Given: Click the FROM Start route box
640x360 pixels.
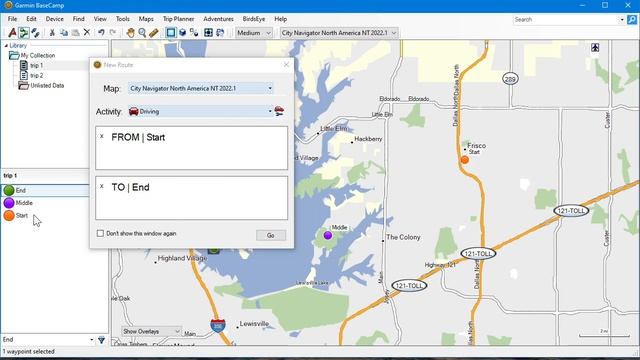Looking at the screenshot, I should click(x=191, y=148).
